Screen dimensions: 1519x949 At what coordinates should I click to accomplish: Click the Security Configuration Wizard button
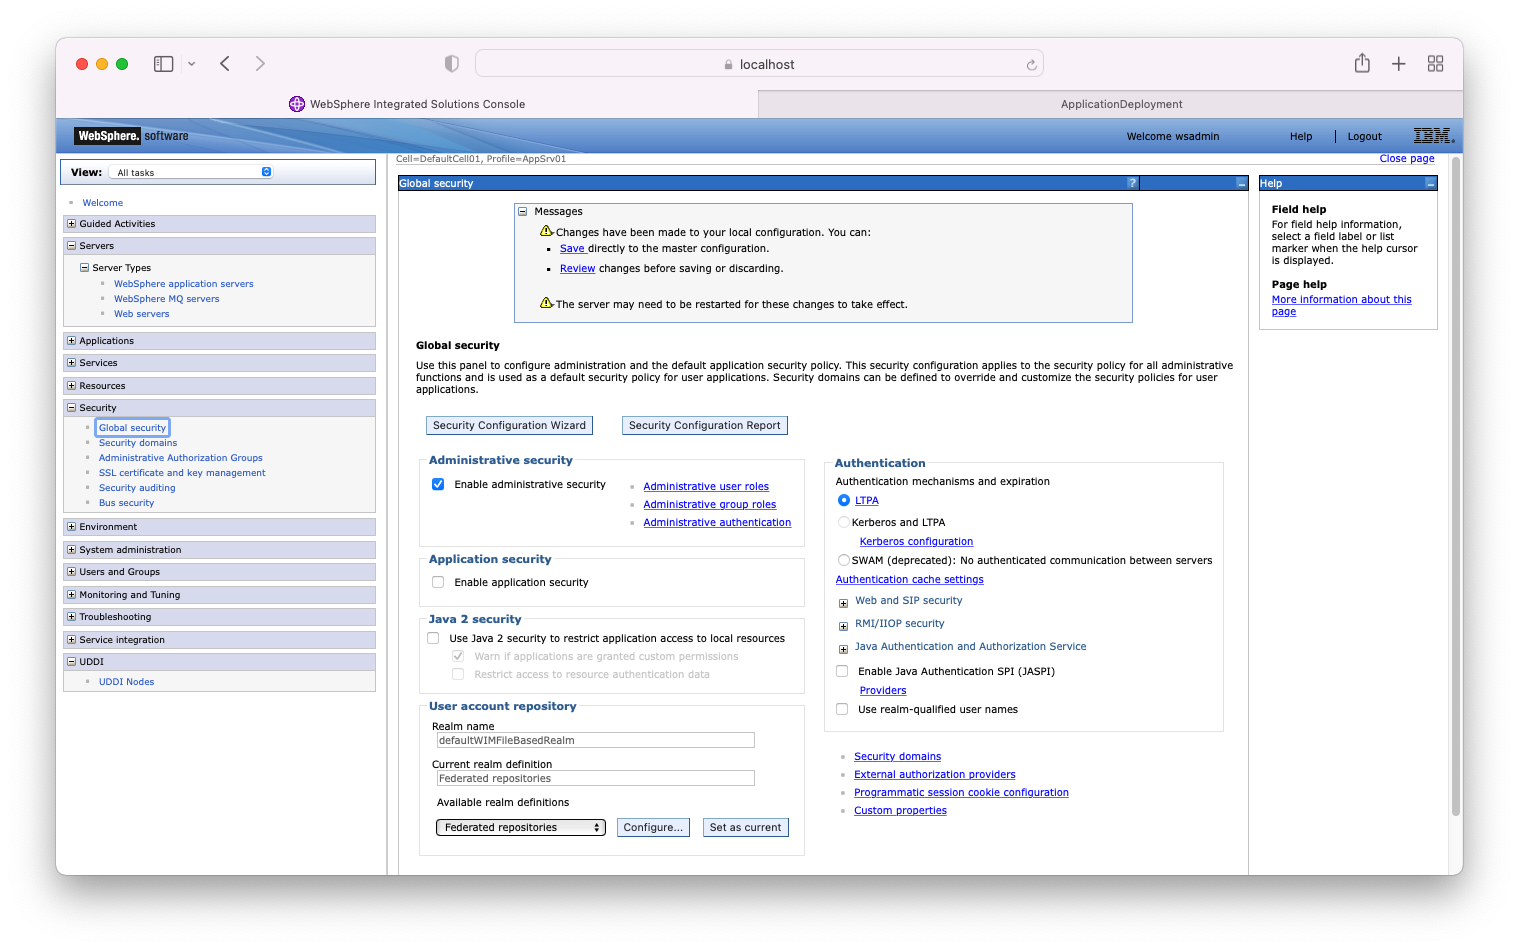click(509, 425)
